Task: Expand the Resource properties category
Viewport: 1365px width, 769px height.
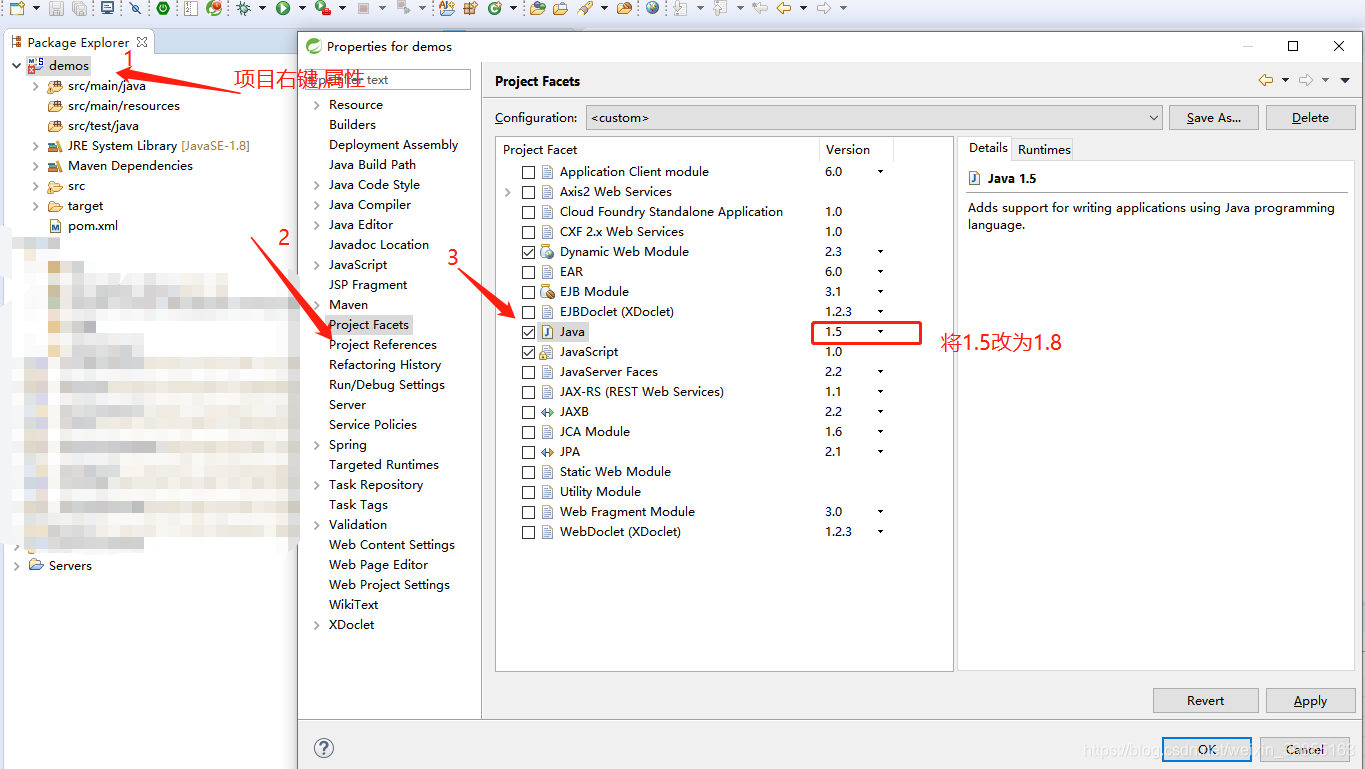Action: click(317, 105)
